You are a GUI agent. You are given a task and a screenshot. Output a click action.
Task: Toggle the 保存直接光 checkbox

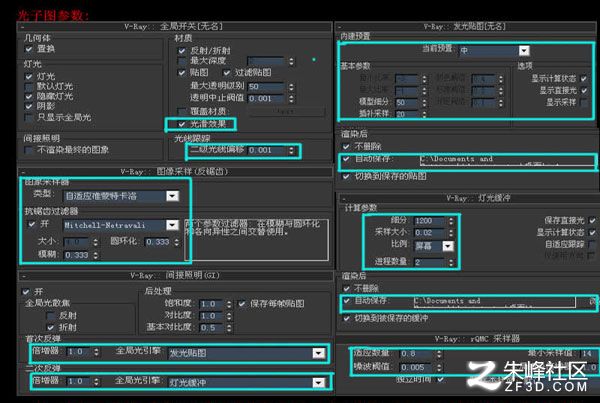coord(592,220)
